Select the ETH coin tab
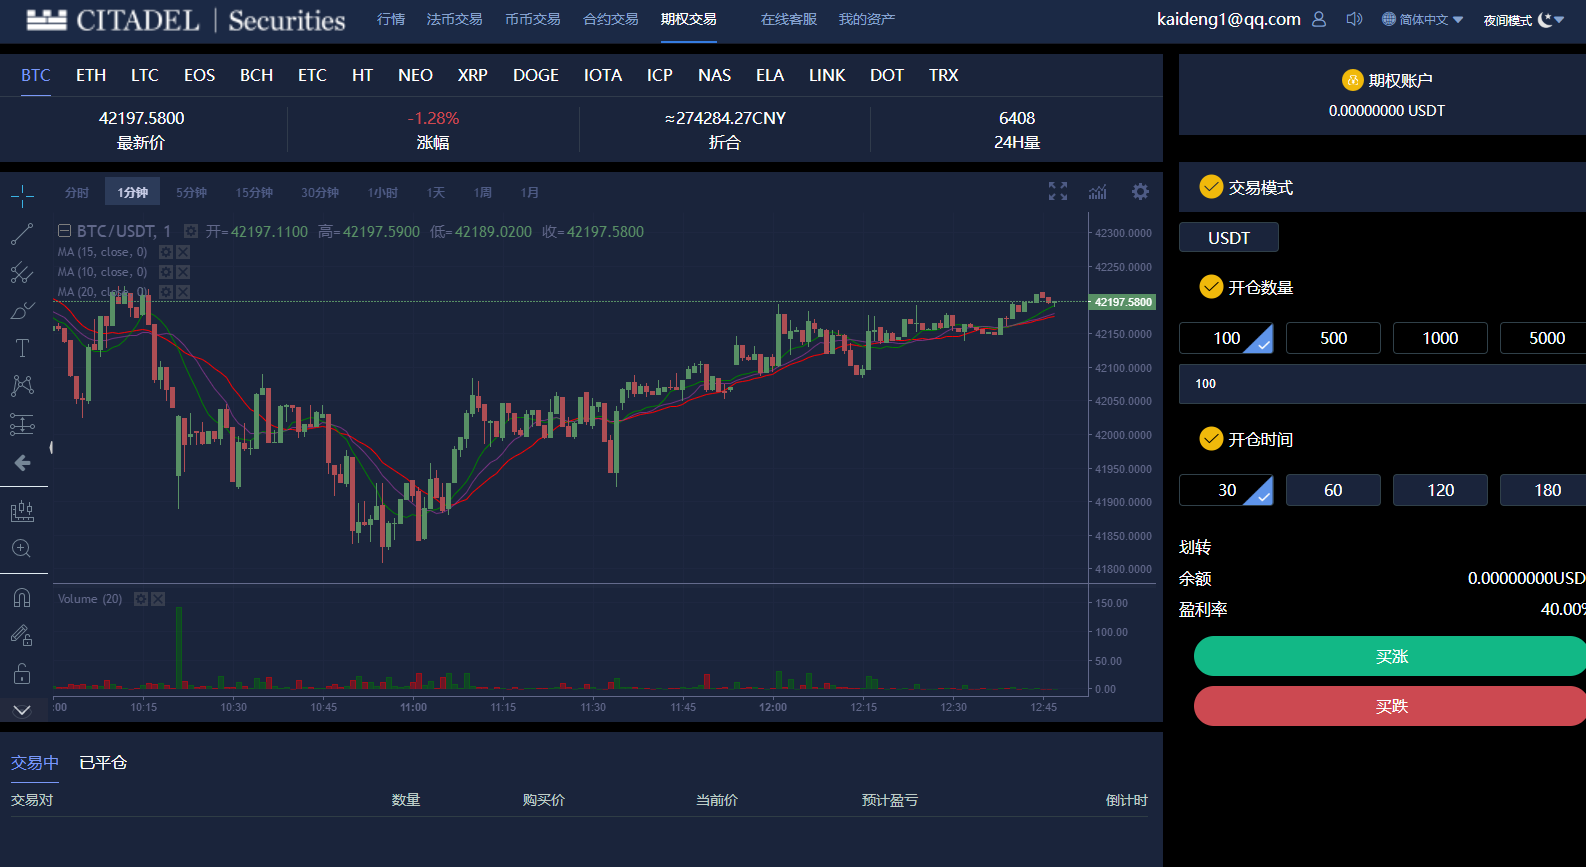Screen dimensions: 1586x867 click(x=91, y=75)
